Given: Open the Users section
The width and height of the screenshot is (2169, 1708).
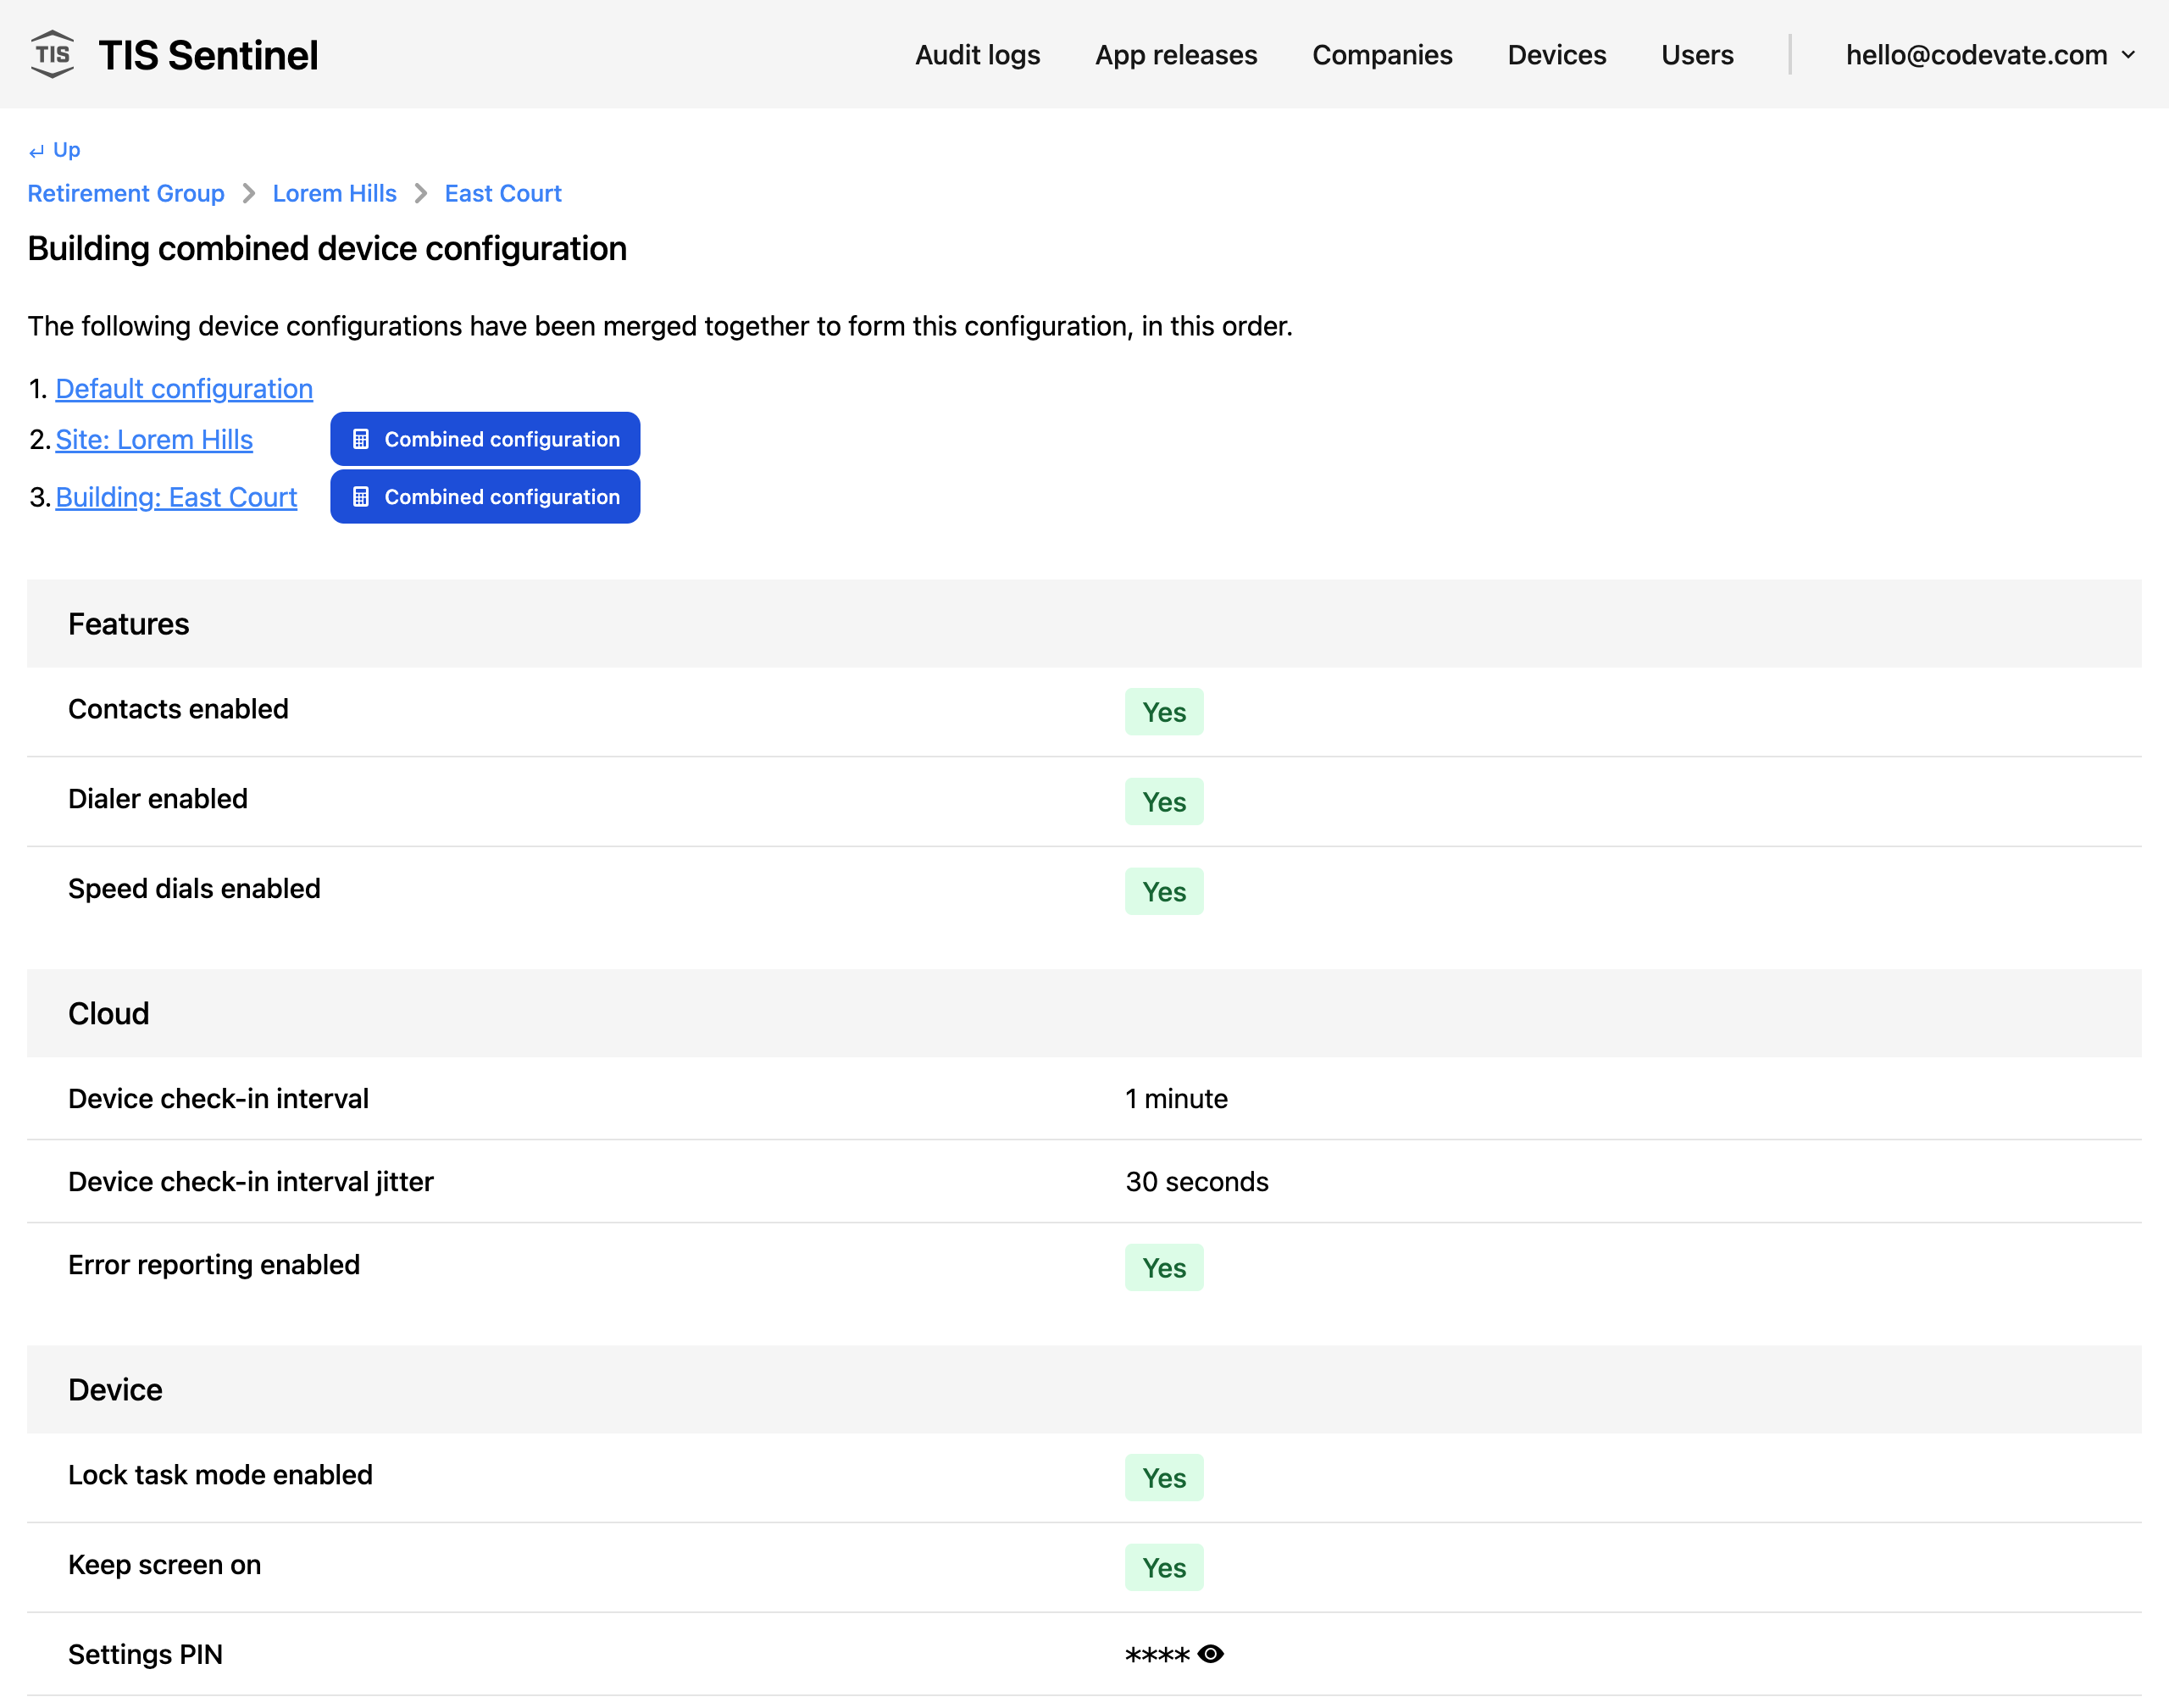Looking at the screenshot, I should click(1697, 55).
